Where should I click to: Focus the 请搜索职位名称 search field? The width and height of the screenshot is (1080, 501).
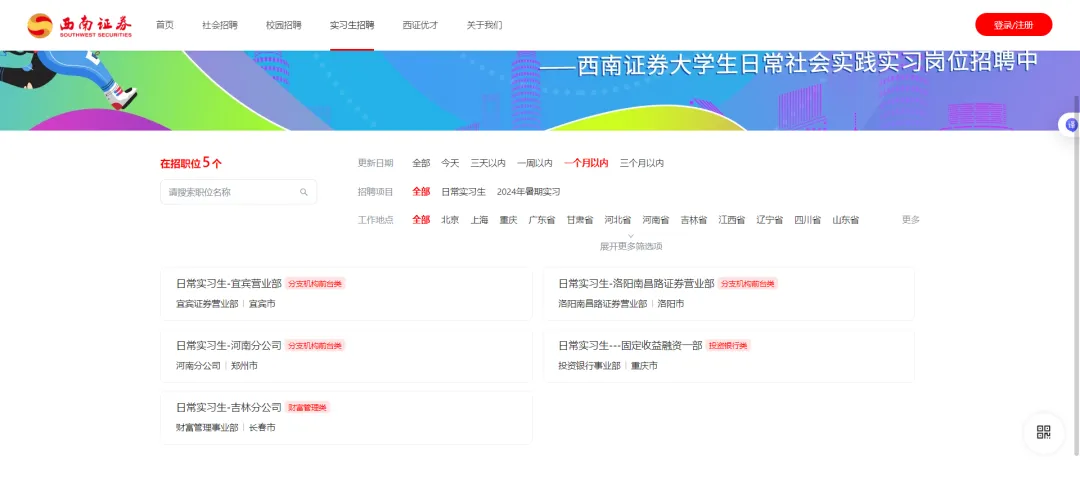pyautogui.click(x=238, y=192)
